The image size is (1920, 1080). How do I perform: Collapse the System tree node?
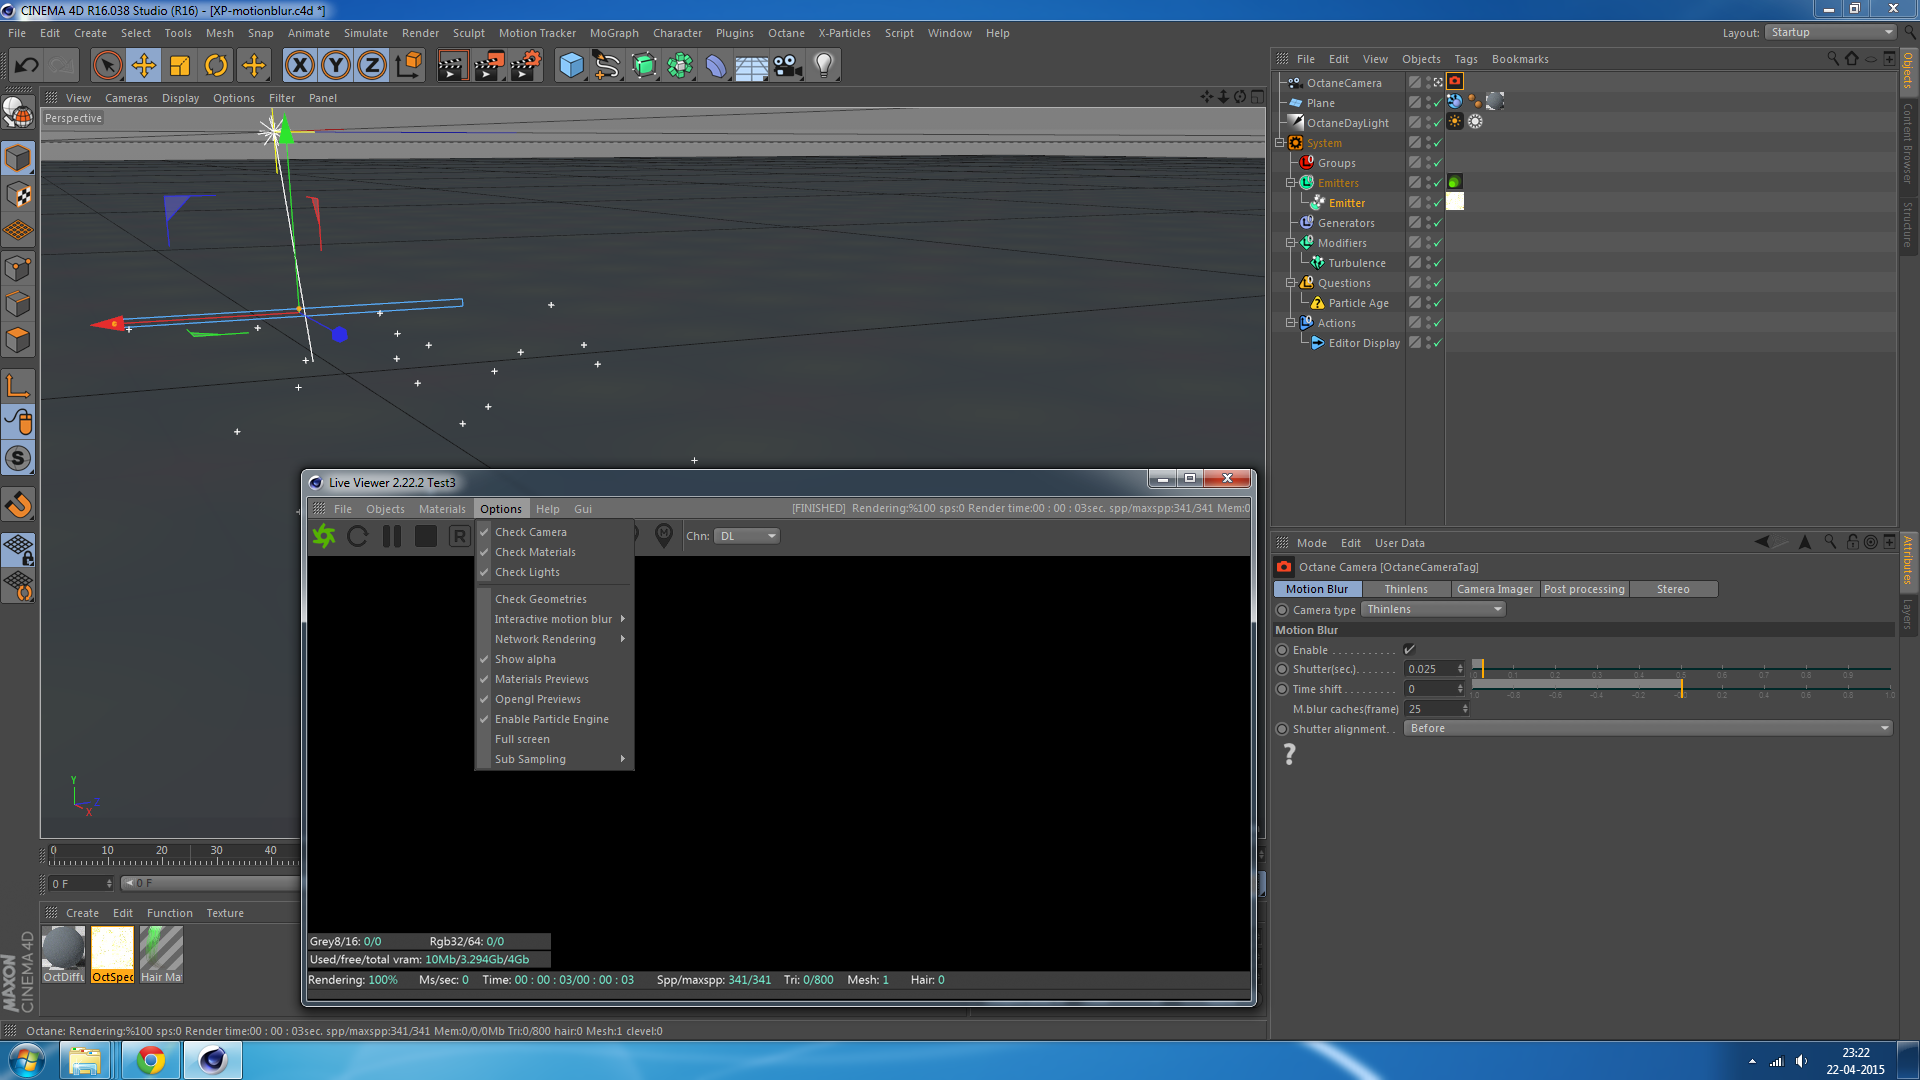[1280, 143]
